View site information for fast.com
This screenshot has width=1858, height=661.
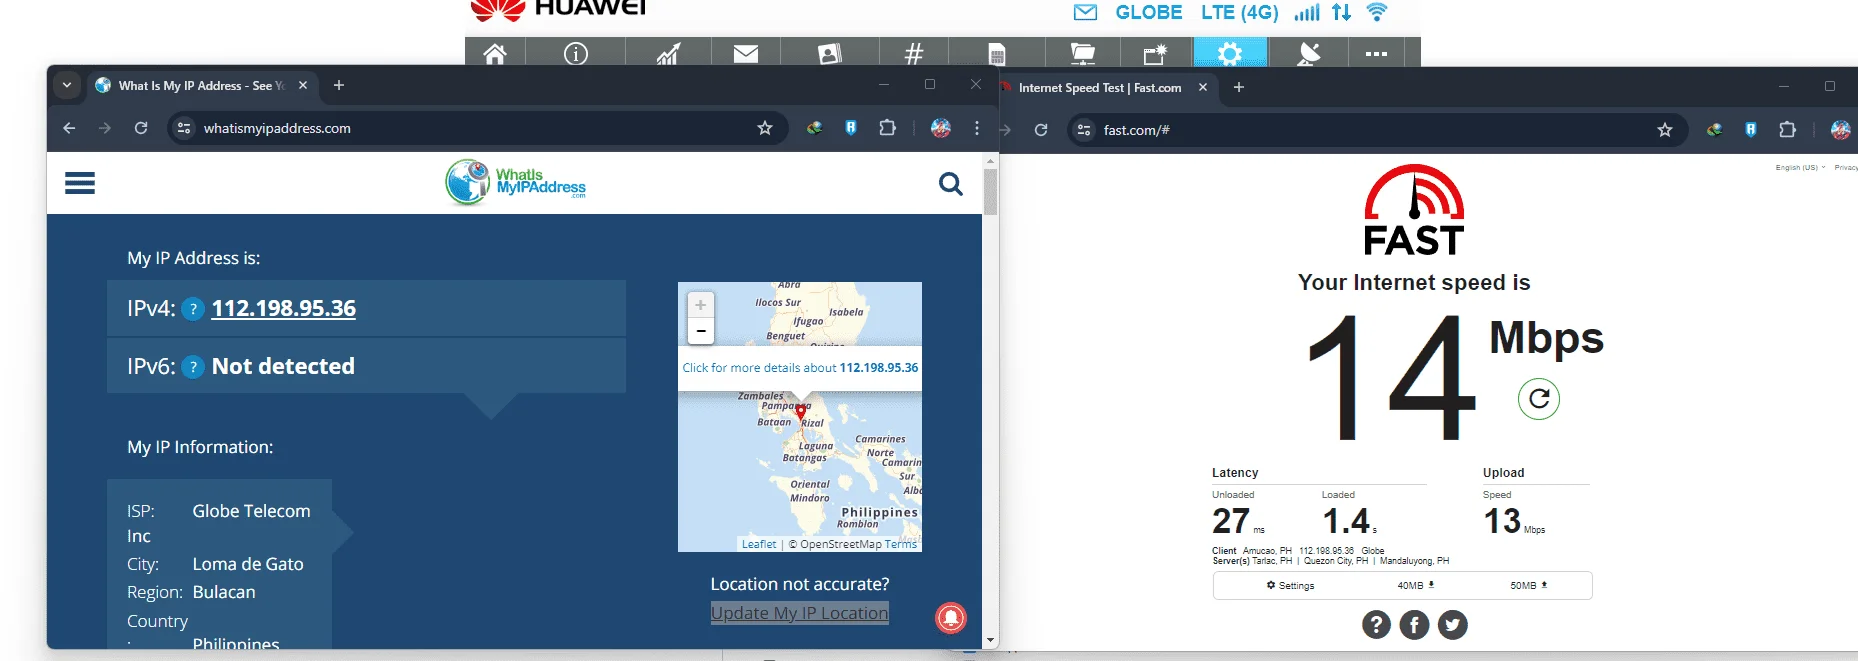(x=1084, y=130)
